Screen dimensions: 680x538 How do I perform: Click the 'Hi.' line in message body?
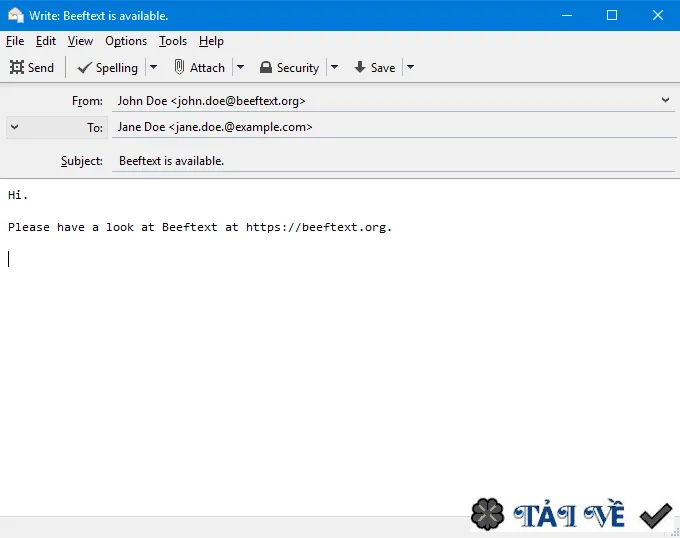(x=18, y=195)
